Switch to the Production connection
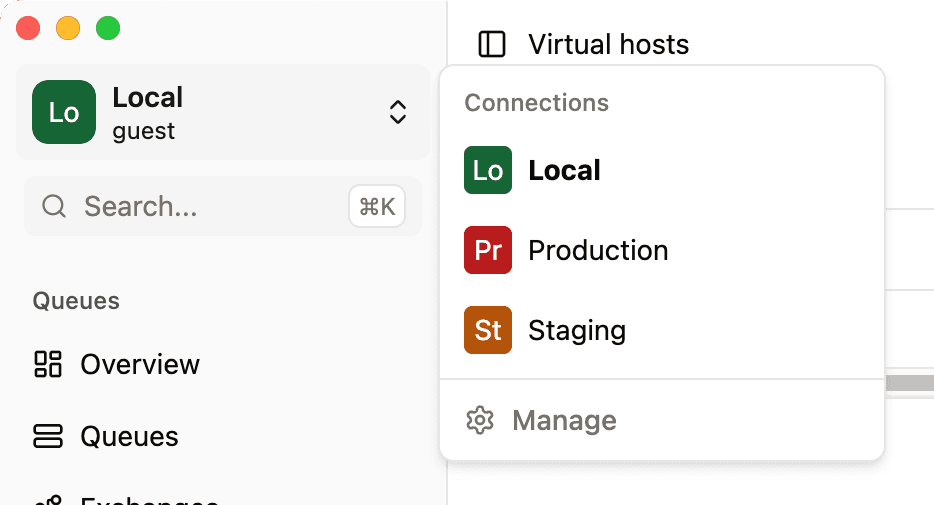Screen dimensions: 934x505 [x=662, y=250]
